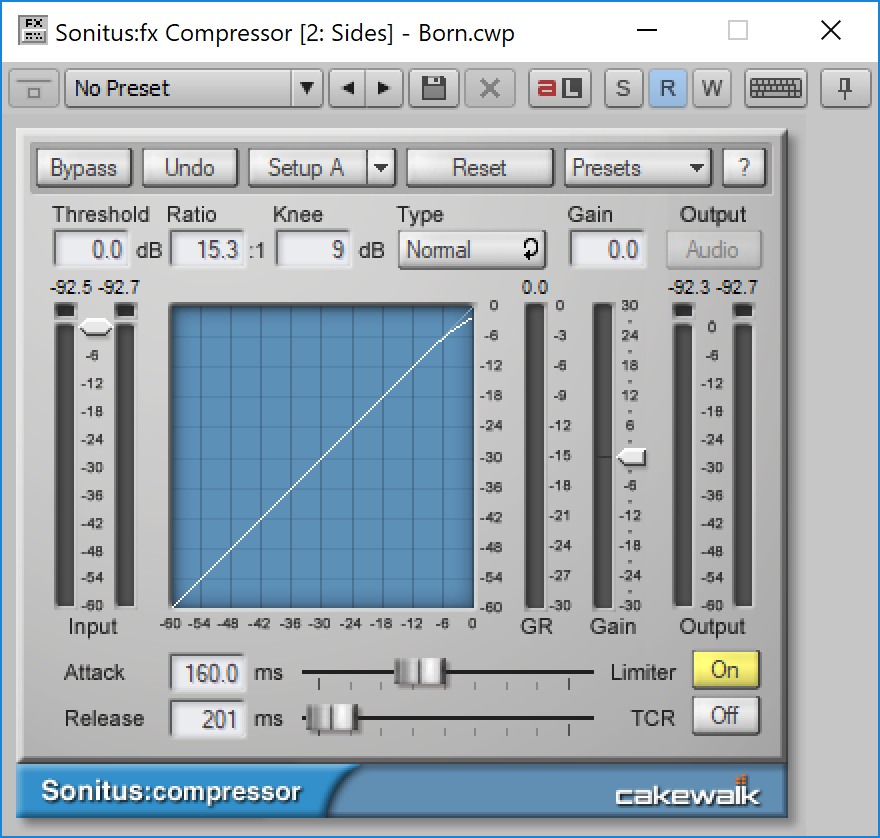
Task: Delete the preset using the X icon
Action: pyautogui.click(x=489, y=88)
